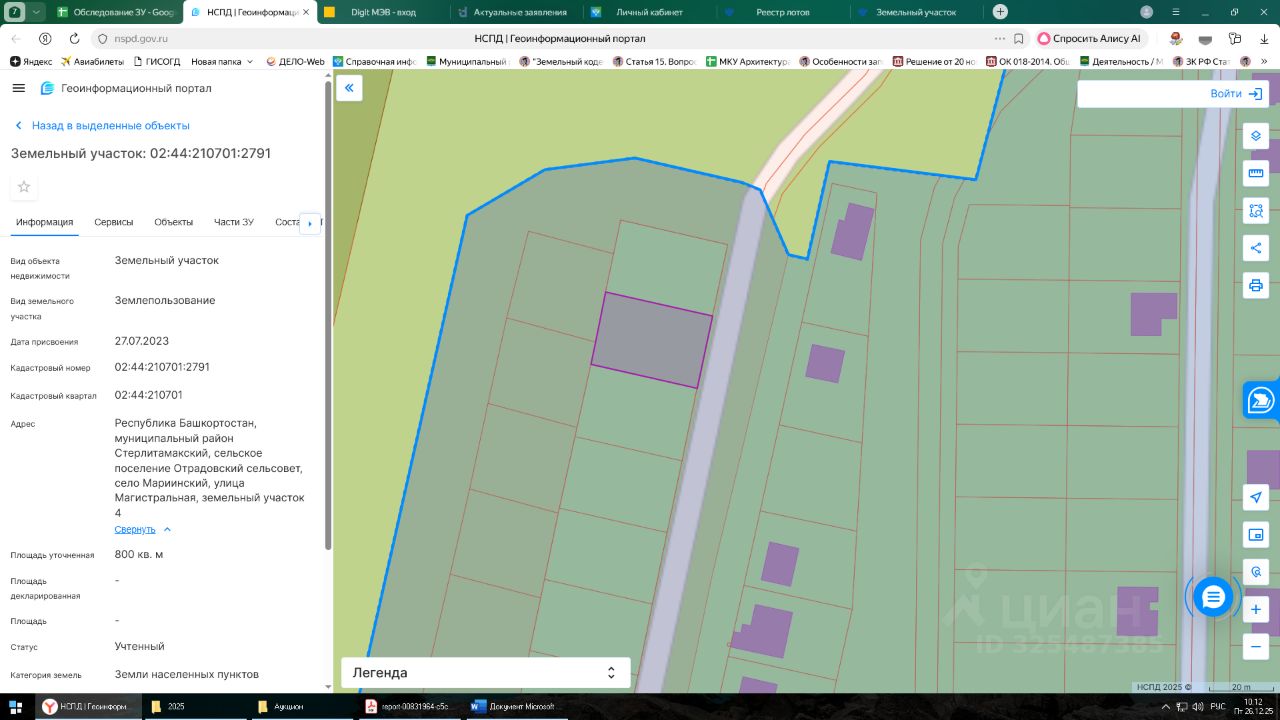Click the Войти login button
Image resolution: width=1280 pixels, height=720 pixels.
1236,93
